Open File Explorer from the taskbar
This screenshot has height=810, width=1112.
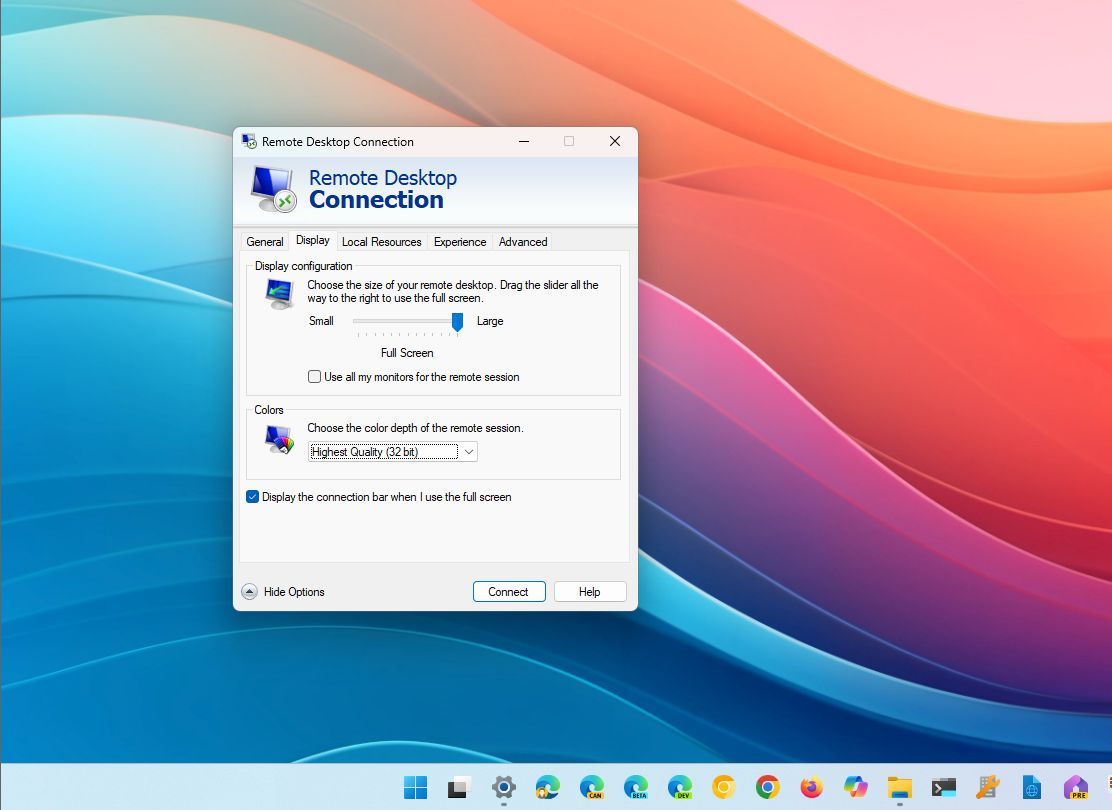click(899, 787)
